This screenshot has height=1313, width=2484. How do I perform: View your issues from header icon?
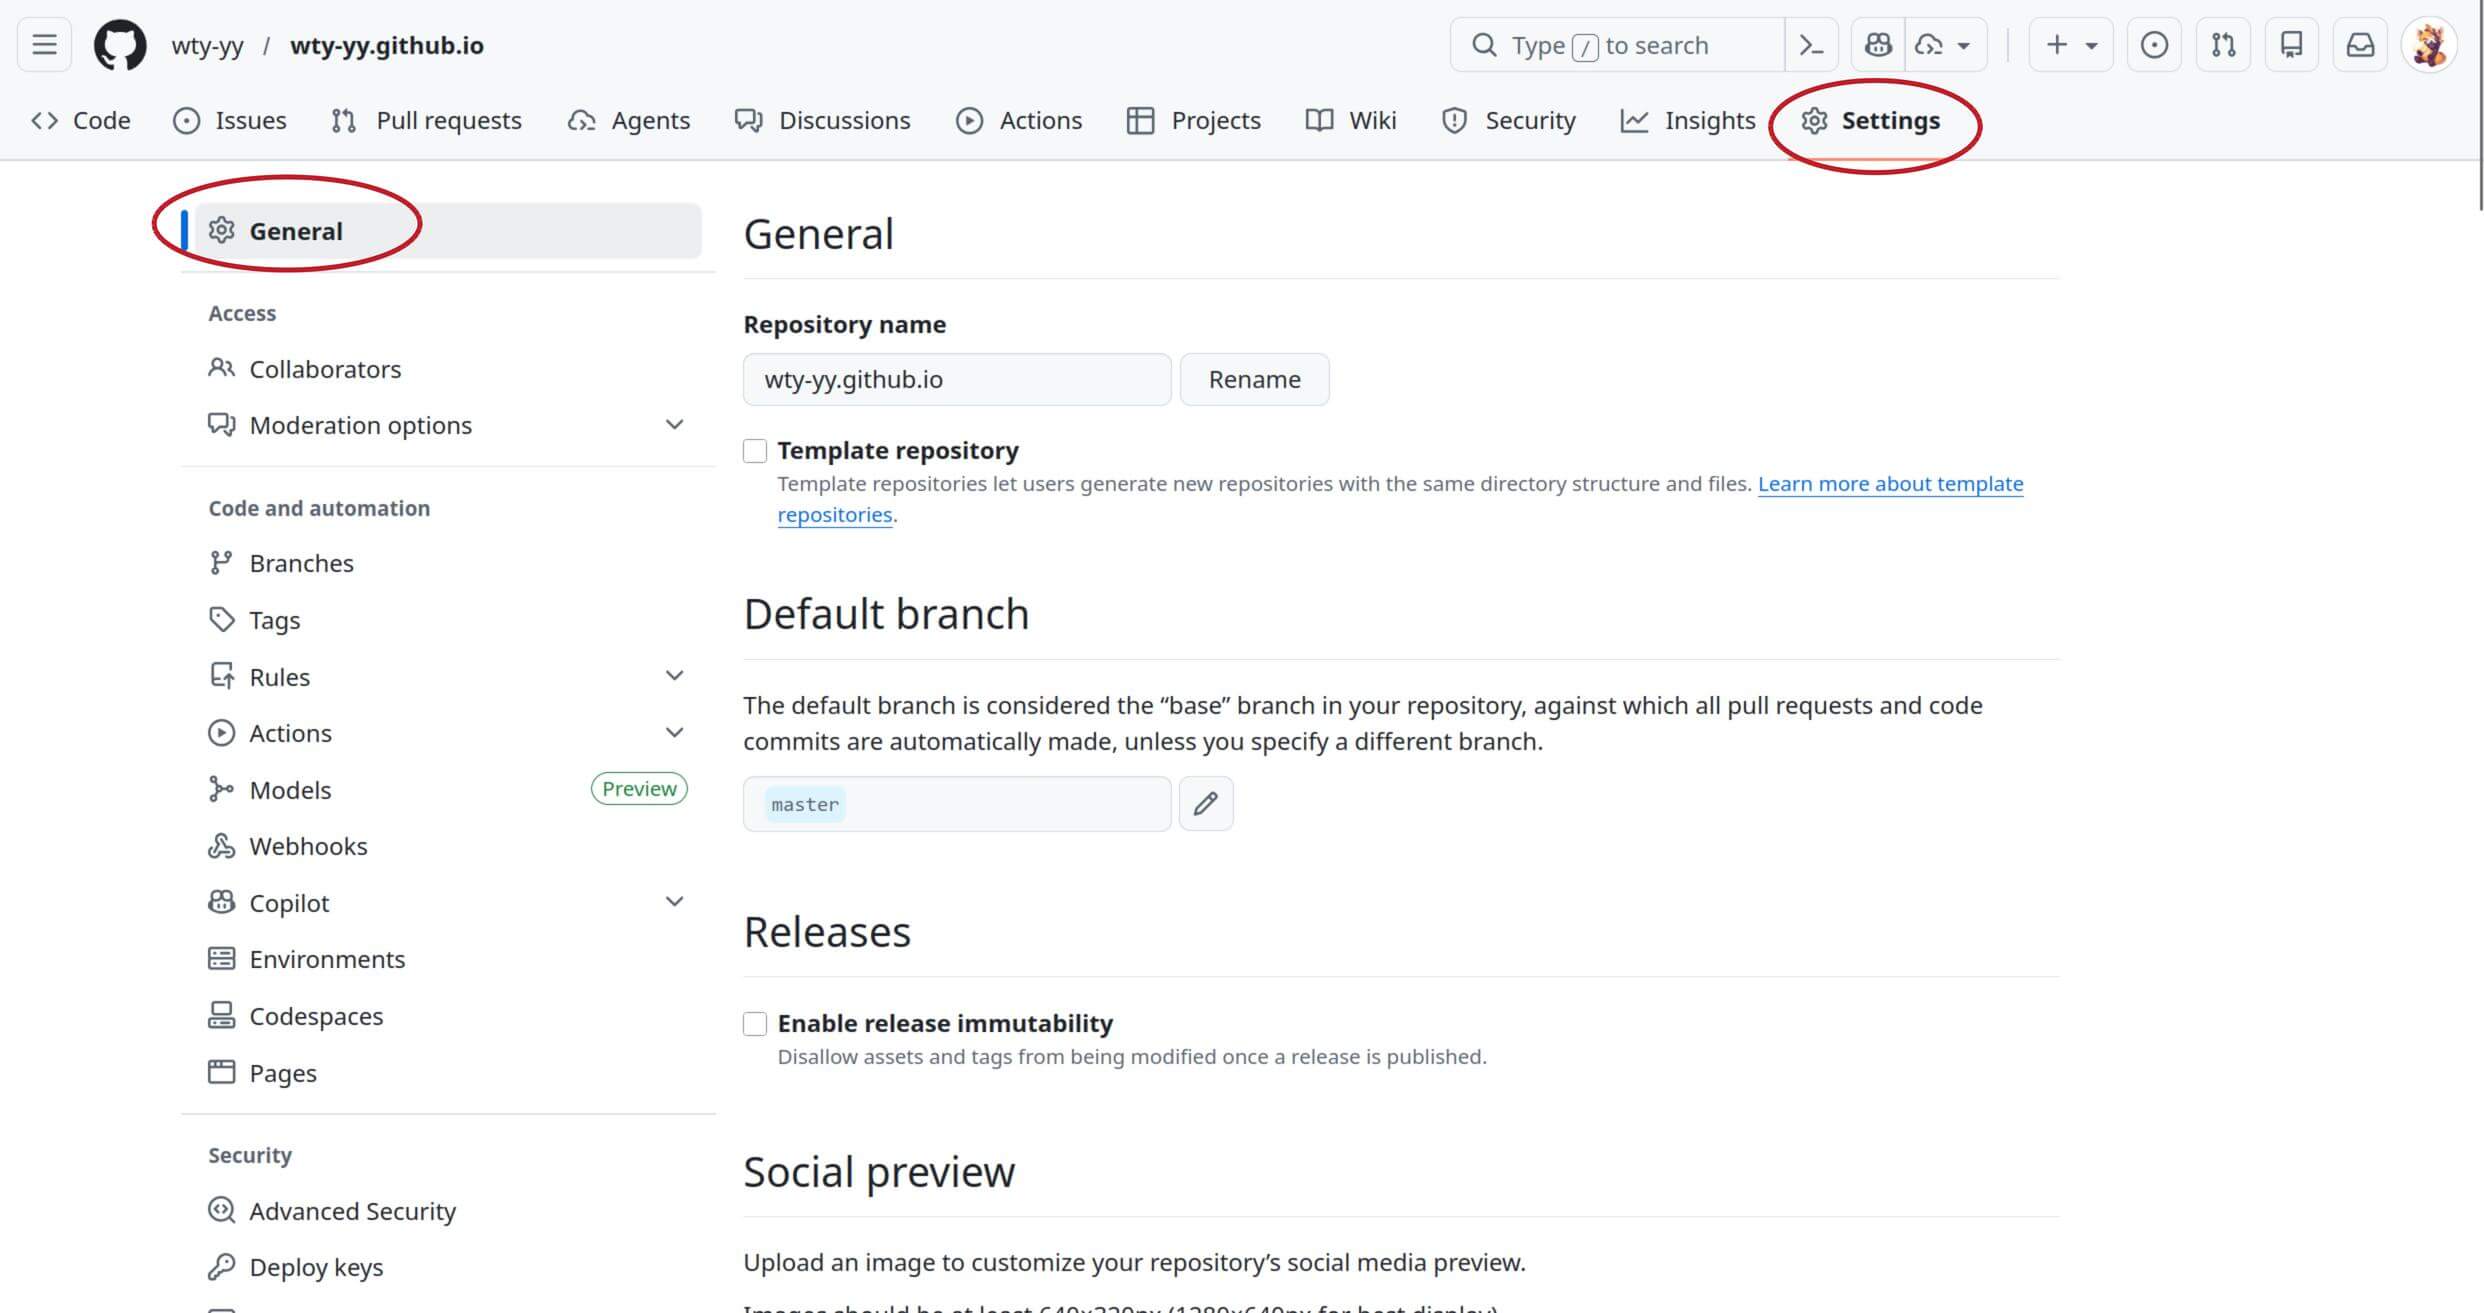point(2154,45)
